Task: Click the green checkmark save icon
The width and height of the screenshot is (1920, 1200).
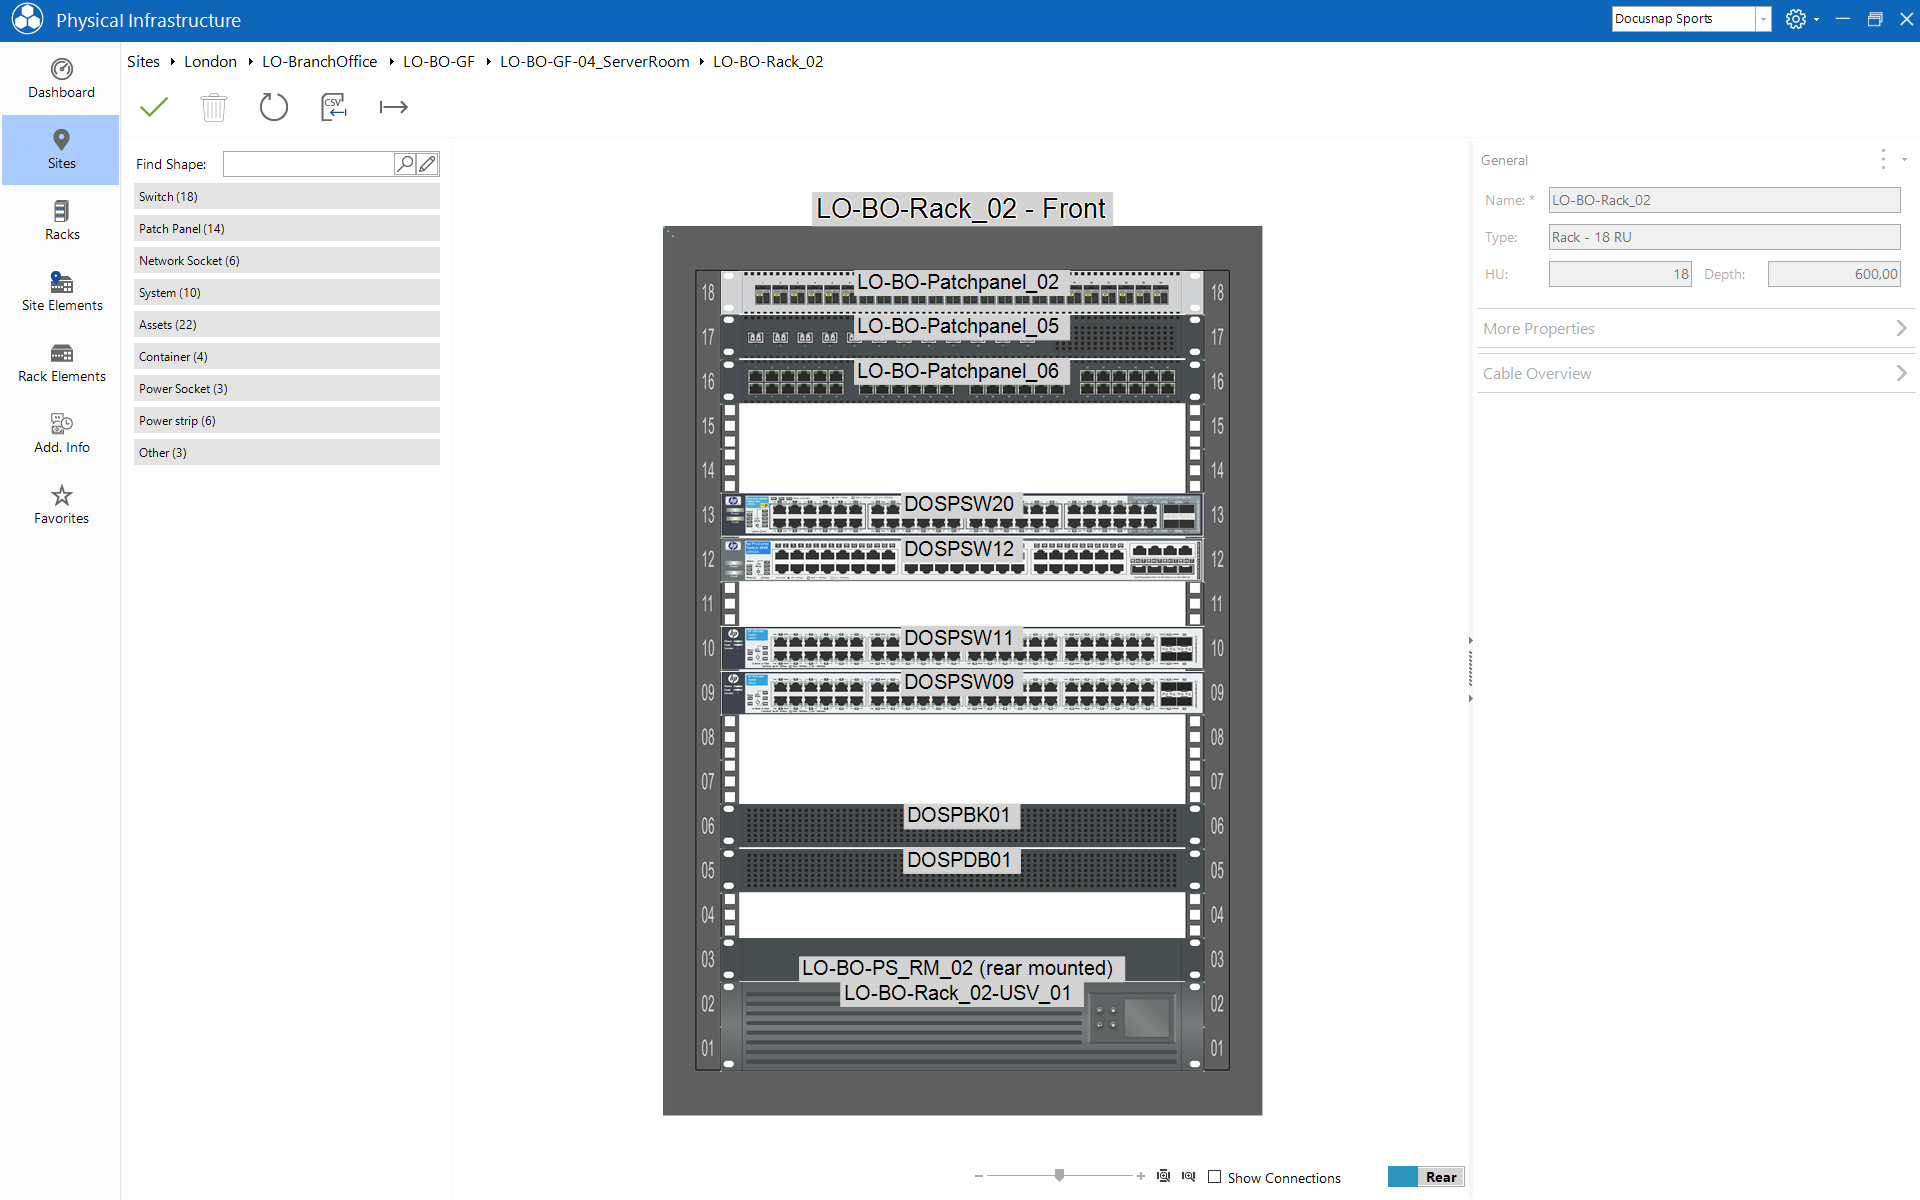Action: click(154, 107)
